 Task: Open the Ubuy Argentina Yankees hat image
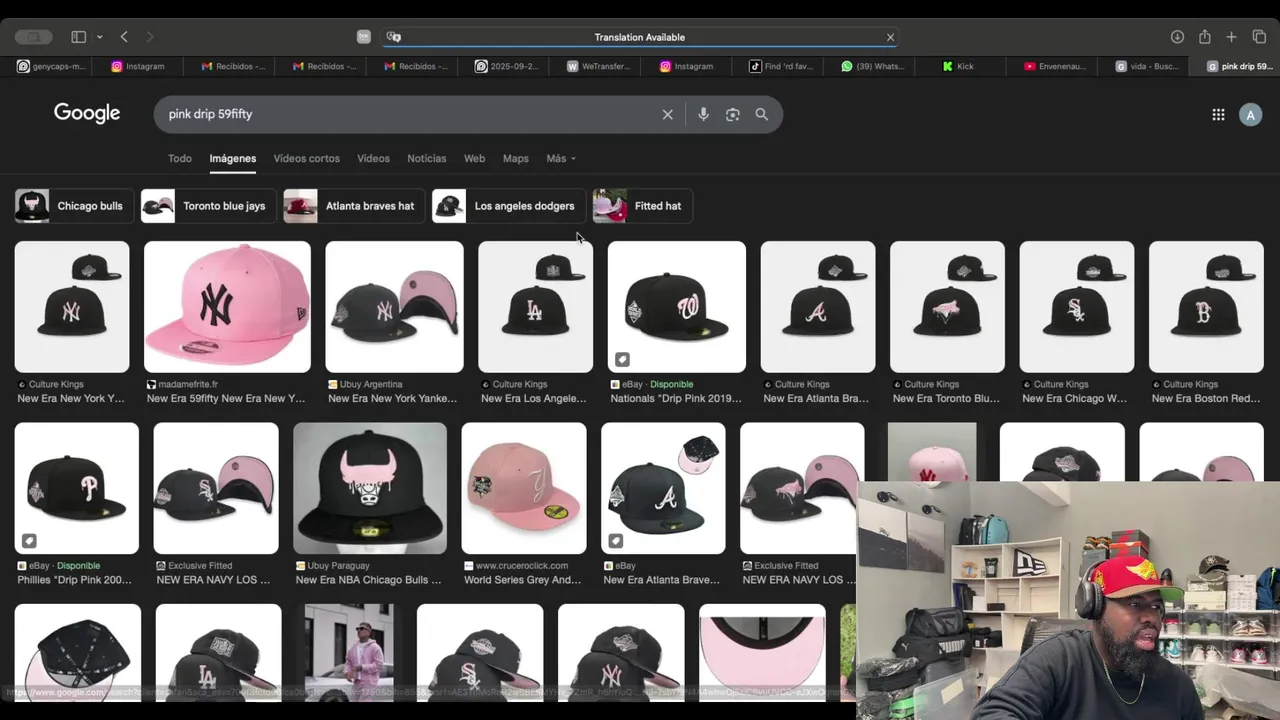pos(394,306)
